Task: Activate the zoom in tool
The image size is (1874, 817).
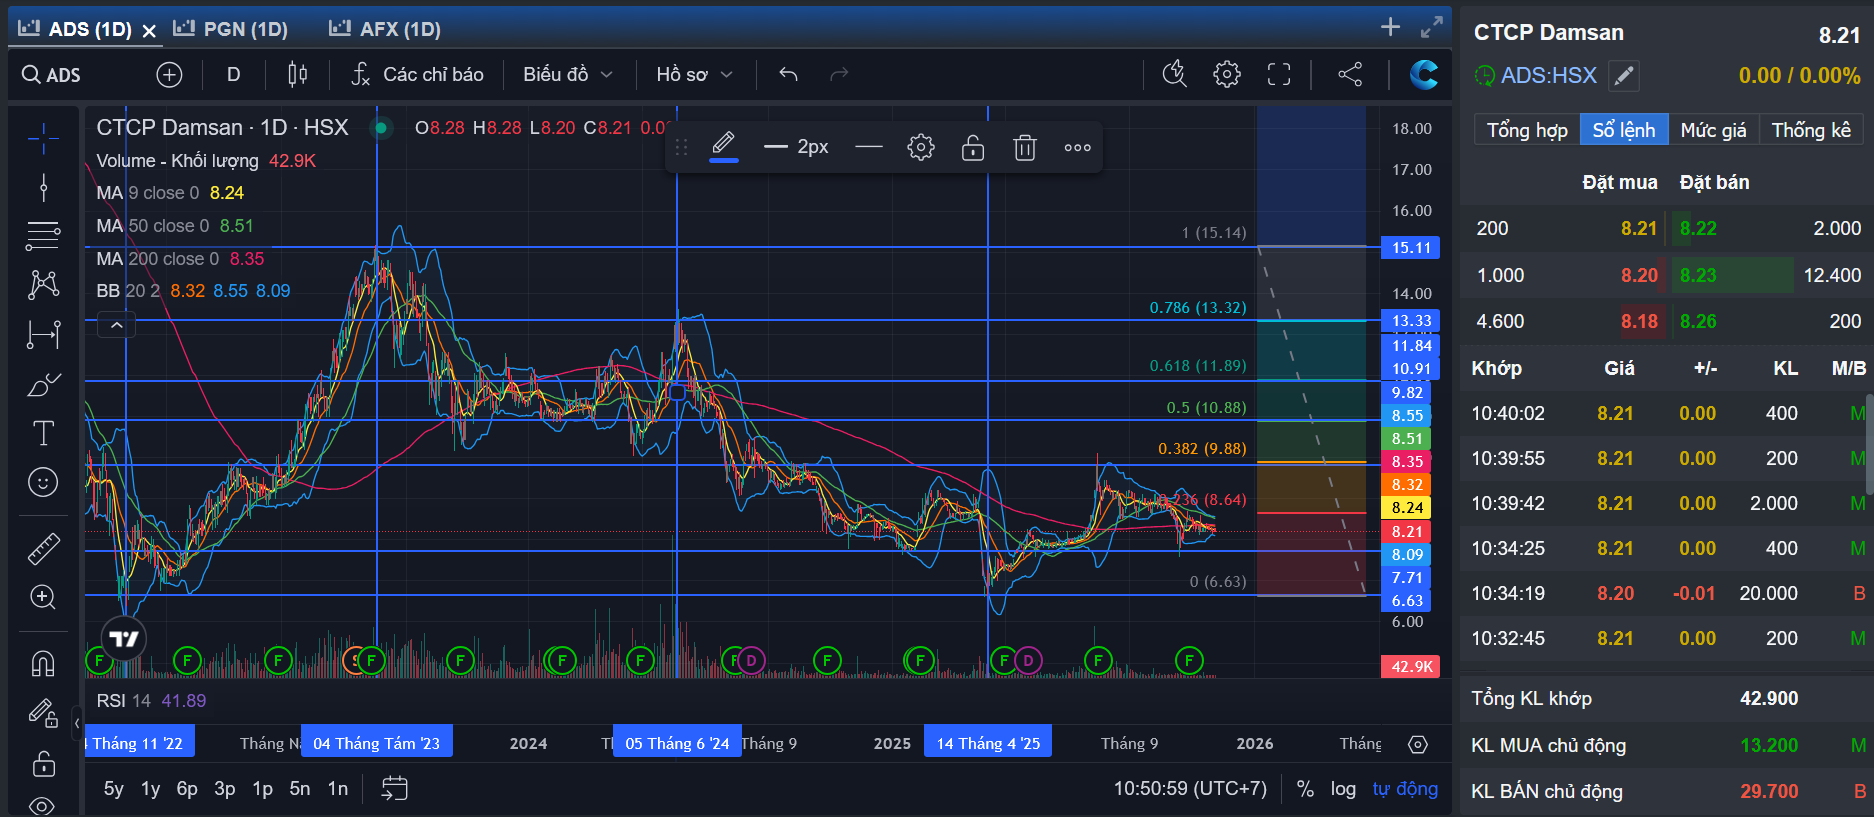Action: click(43, 597)
